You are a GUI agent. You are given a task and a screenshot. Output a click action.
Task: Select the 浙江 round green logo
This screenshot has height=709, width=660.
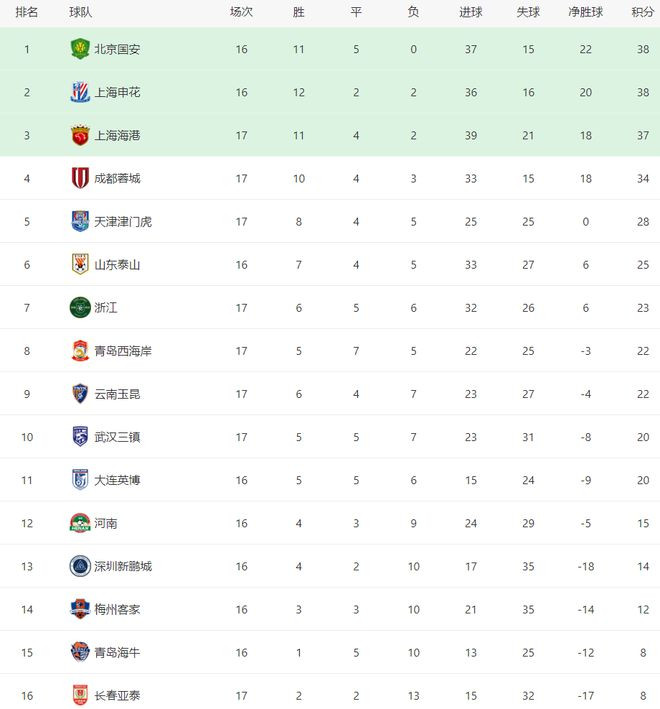(80, 307)
